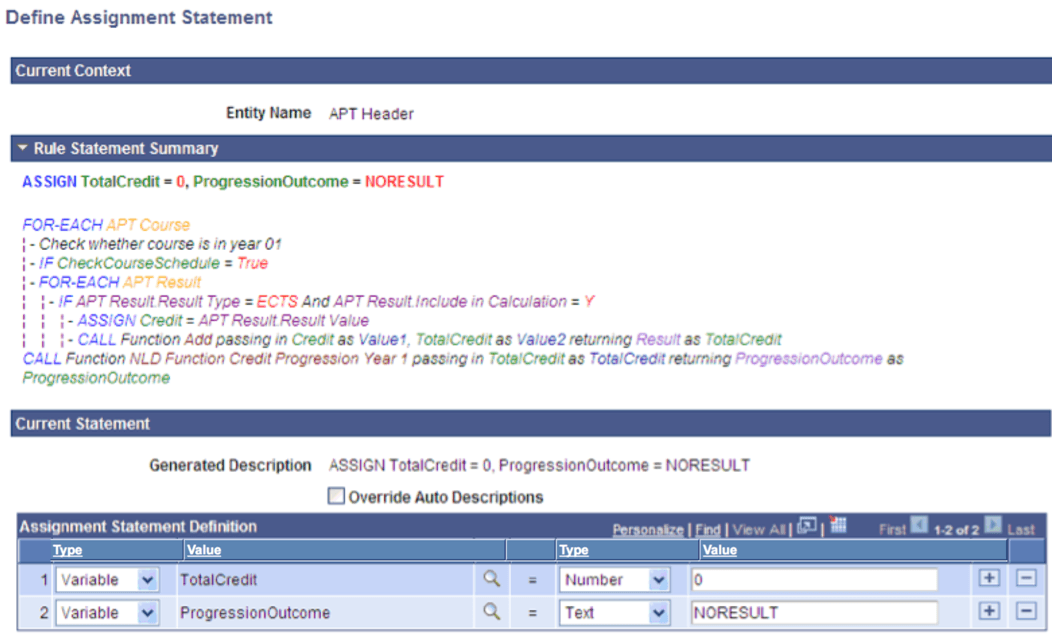Download the grid contents to Excel
The width and height of the screenshot is (1058, 638).
tap(836, 524)
